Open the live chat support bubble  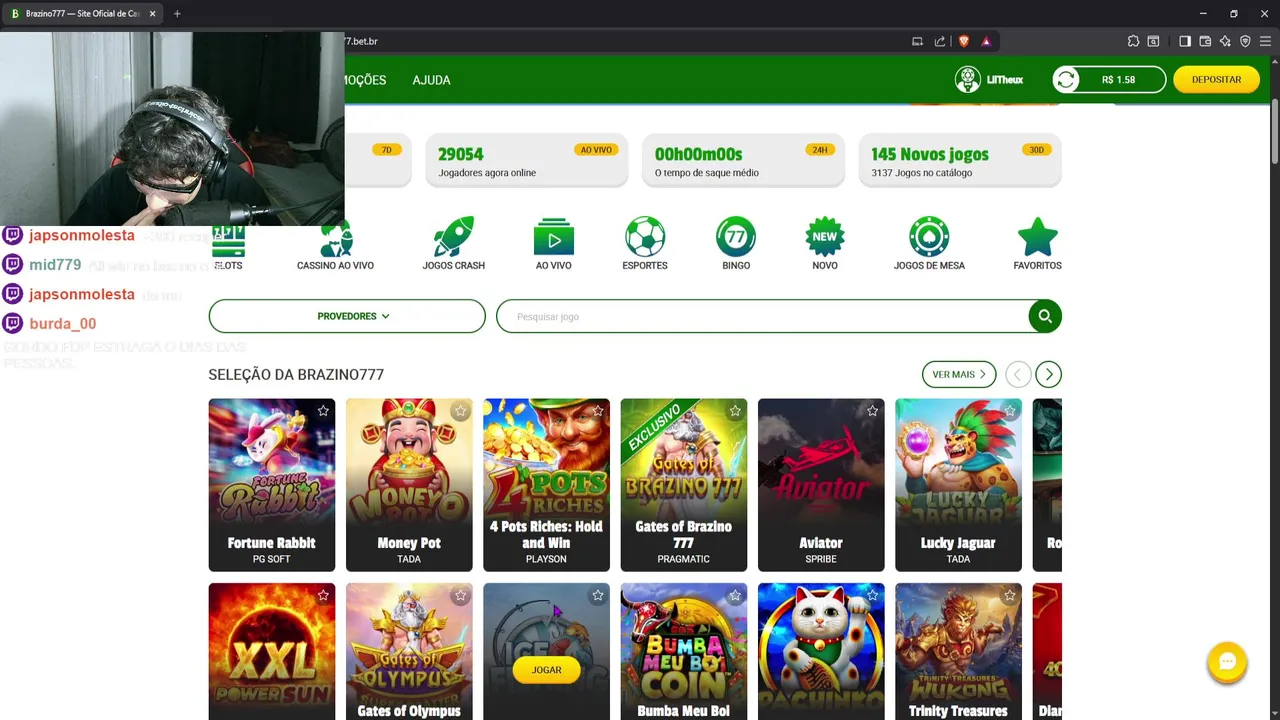[x=1227, y=662]
